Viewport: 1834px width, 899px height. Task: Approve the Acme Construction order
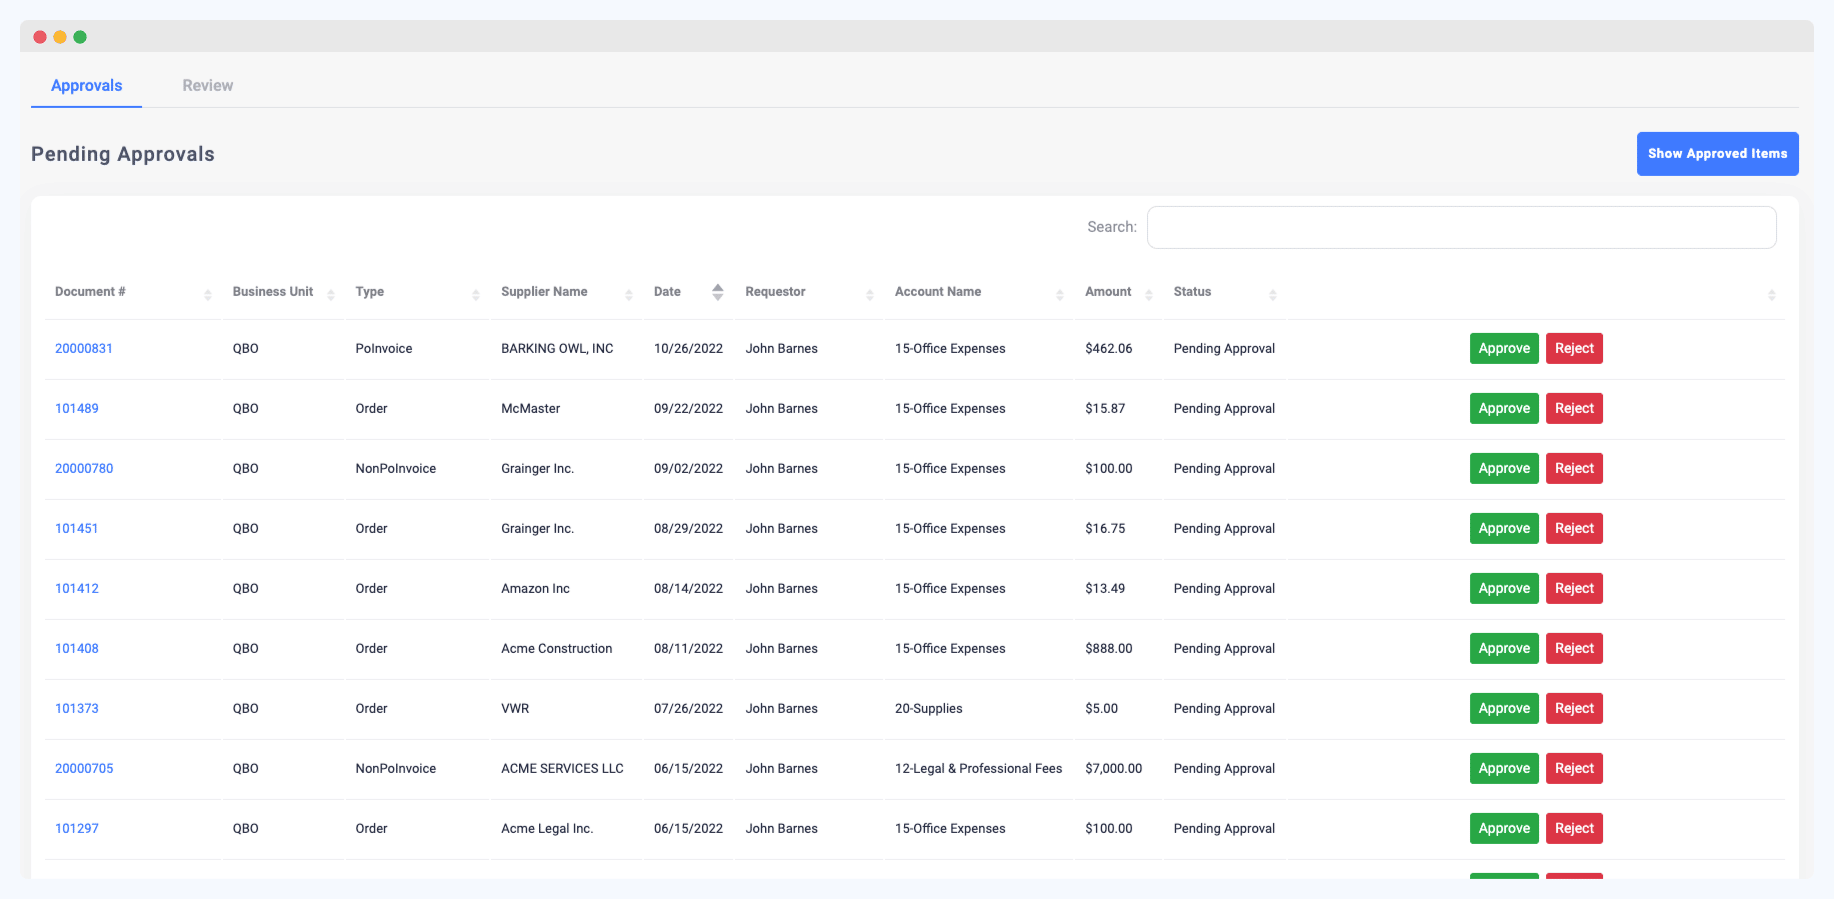pyautogui.click(x=1504, y=649)
